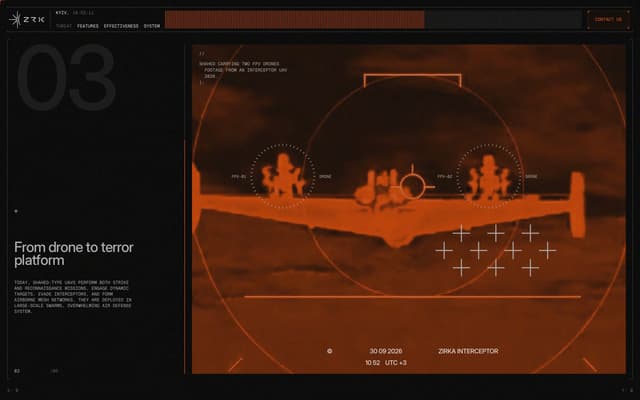Open the Threat nav item
640x400 pixels.
pyautogui.click(x=64, y=26)
